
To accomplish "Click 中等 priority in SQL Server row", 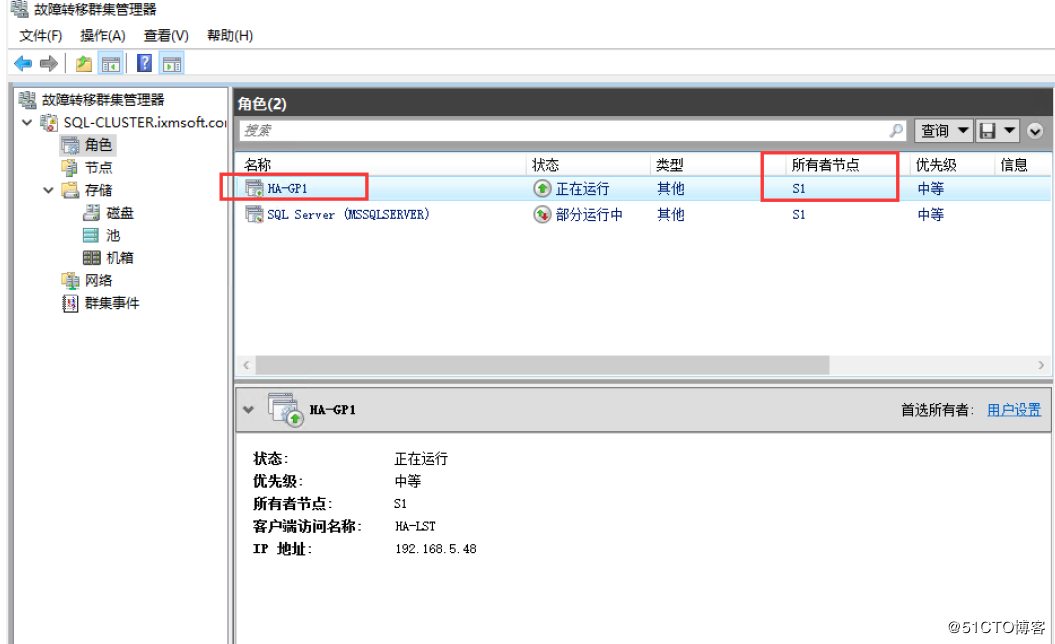I will [x=931, y=215].
